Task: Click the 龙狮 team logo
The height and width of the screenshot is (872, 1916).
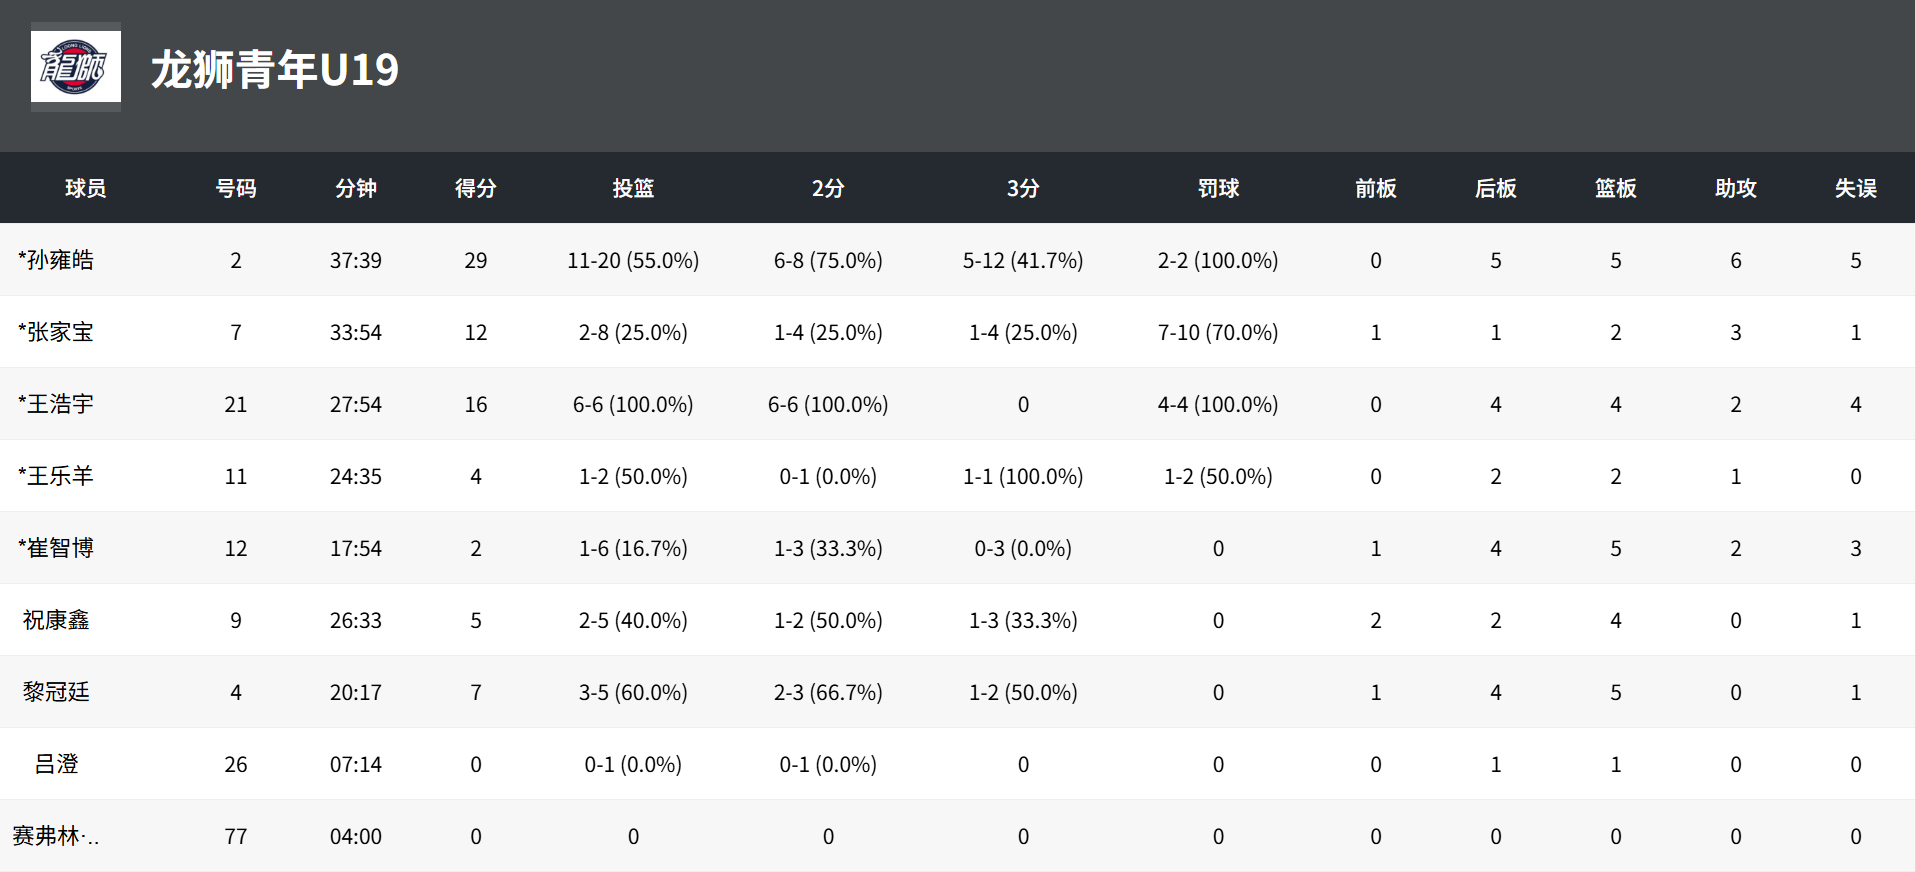Action: tap(76, 67)
